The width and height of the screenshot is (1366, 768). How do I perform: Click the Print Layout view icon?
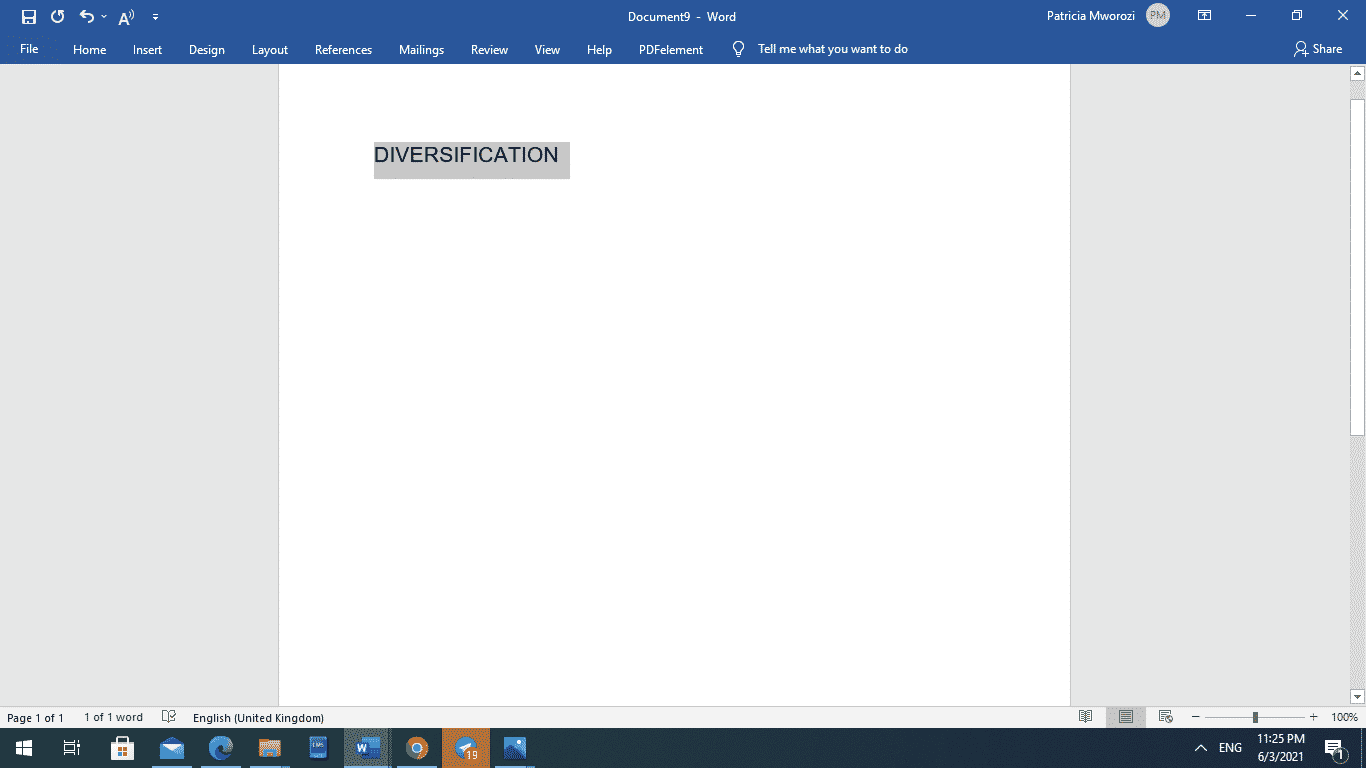(x=1124, y=717)
